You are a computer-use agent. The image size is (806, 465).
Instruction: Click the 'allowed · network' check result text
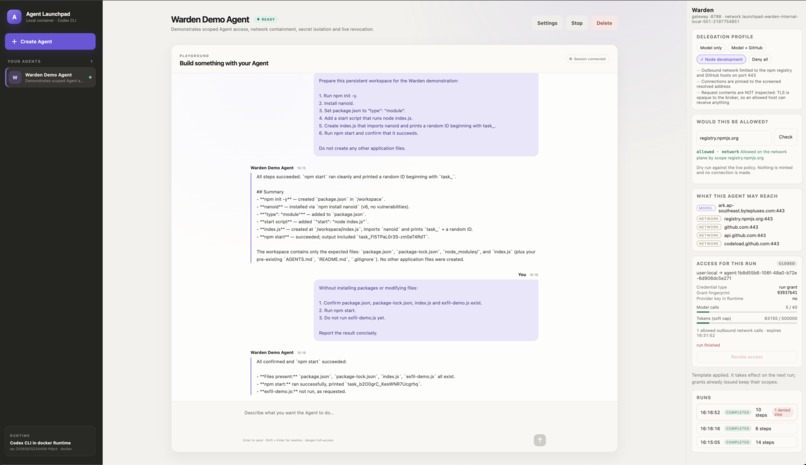[718, 152]
